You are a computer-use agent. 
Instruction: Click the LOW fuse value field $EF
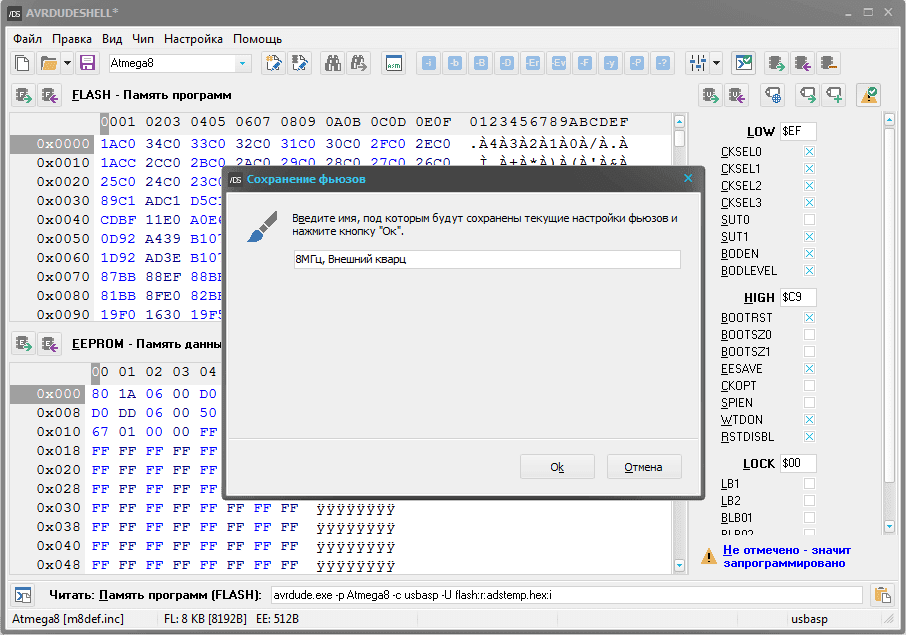pos(798,131)
